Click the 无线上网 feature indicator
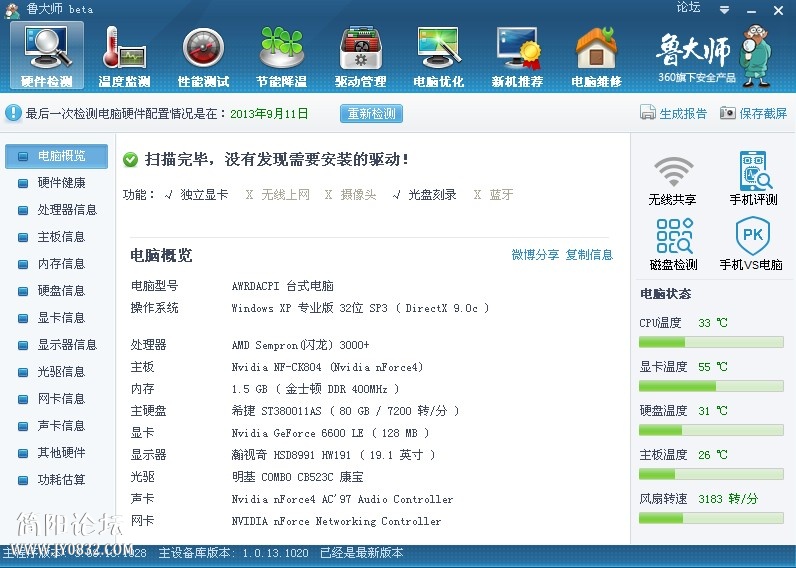Viewport: 796px width, 568px height. [277, 194]
